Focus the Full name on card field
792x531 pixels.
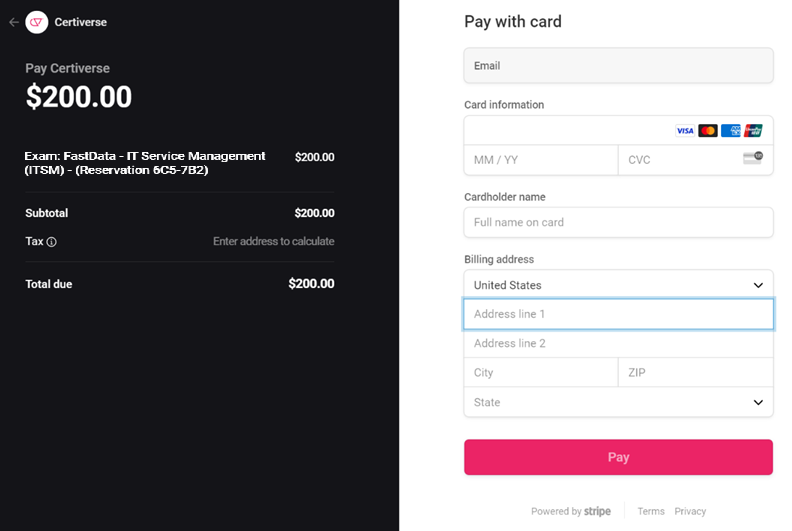(618, 222)
